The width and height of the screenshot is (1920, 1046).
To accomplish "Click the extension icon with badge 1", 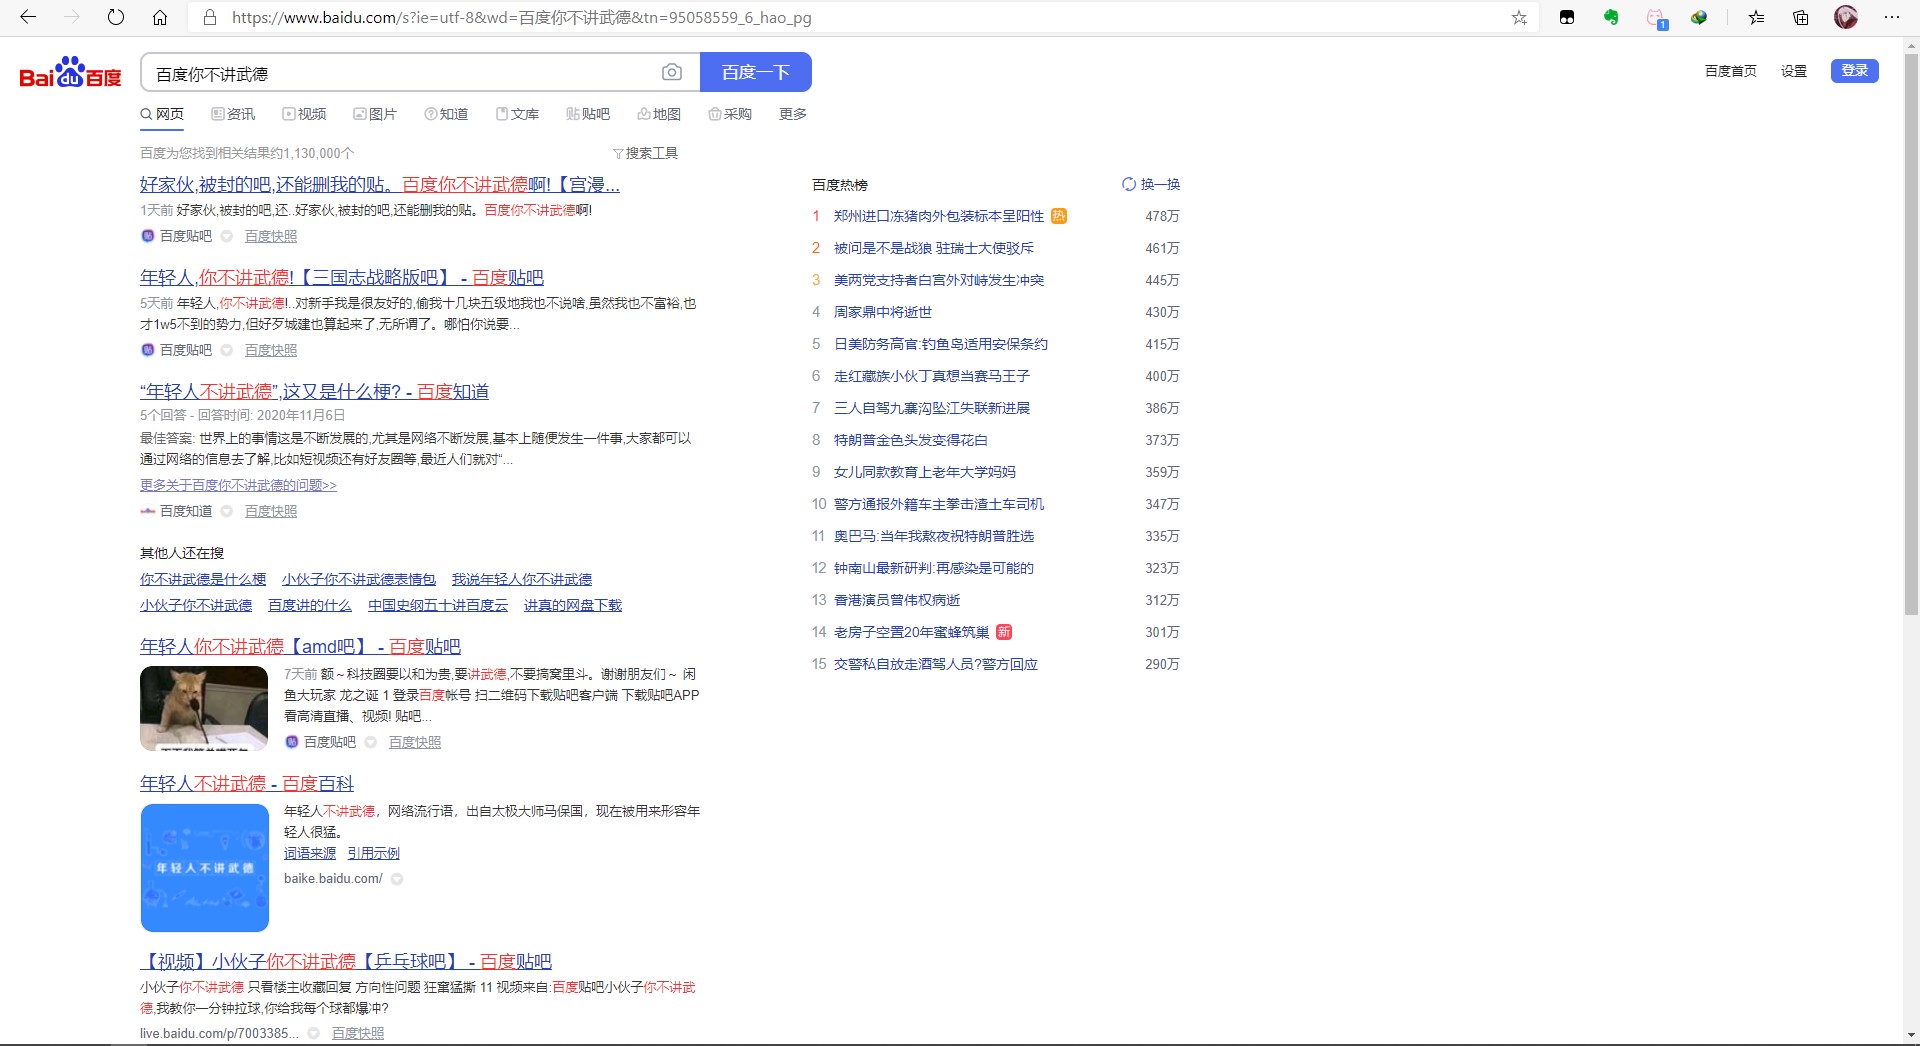I will click(x=1656, y=18).
